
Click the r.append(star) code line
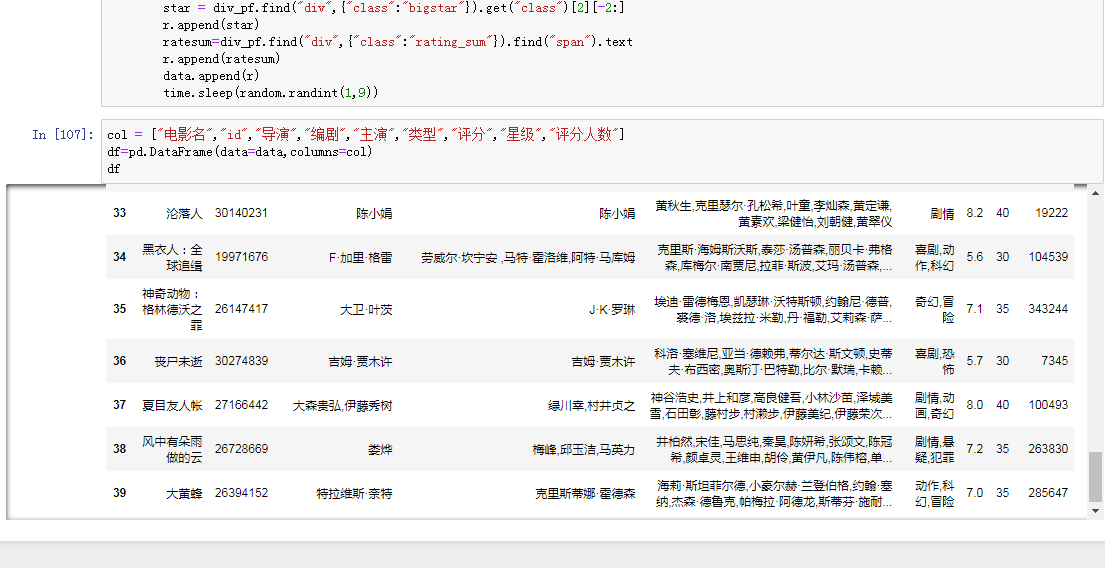(x=211, y=25)
